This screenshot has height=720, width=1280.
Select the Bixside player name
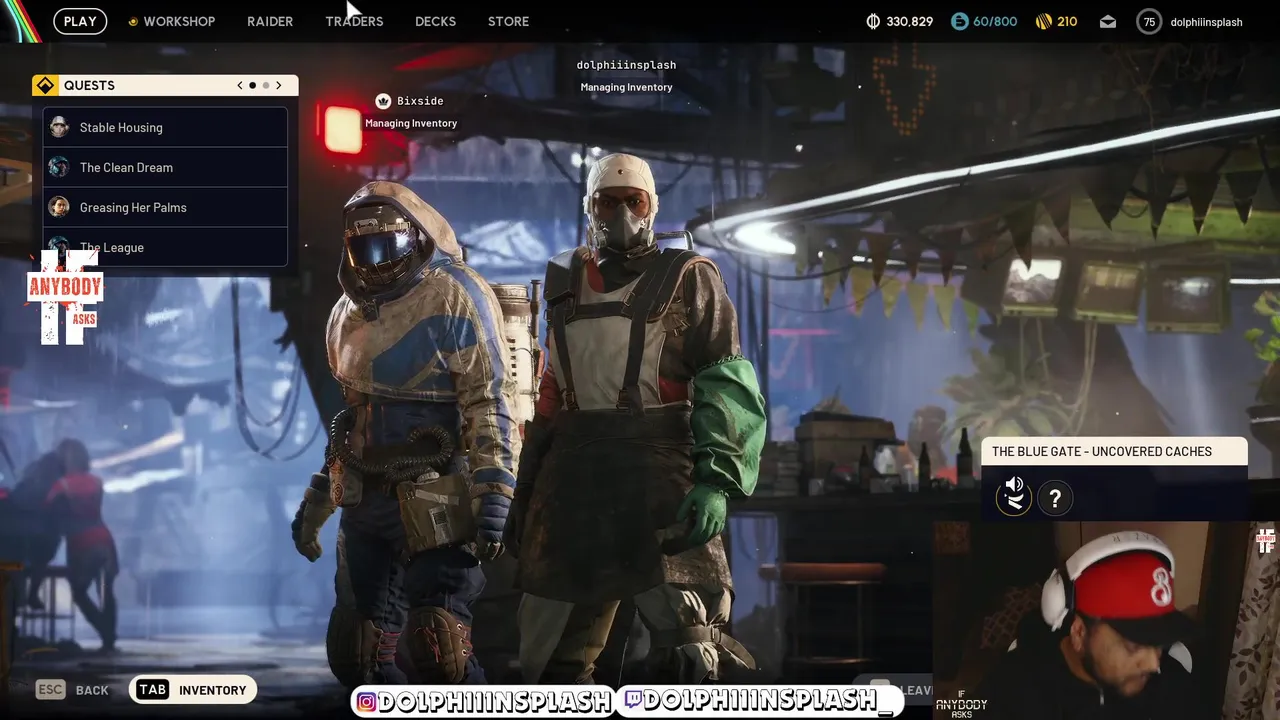pyautogui.click(x=420, y=101)
